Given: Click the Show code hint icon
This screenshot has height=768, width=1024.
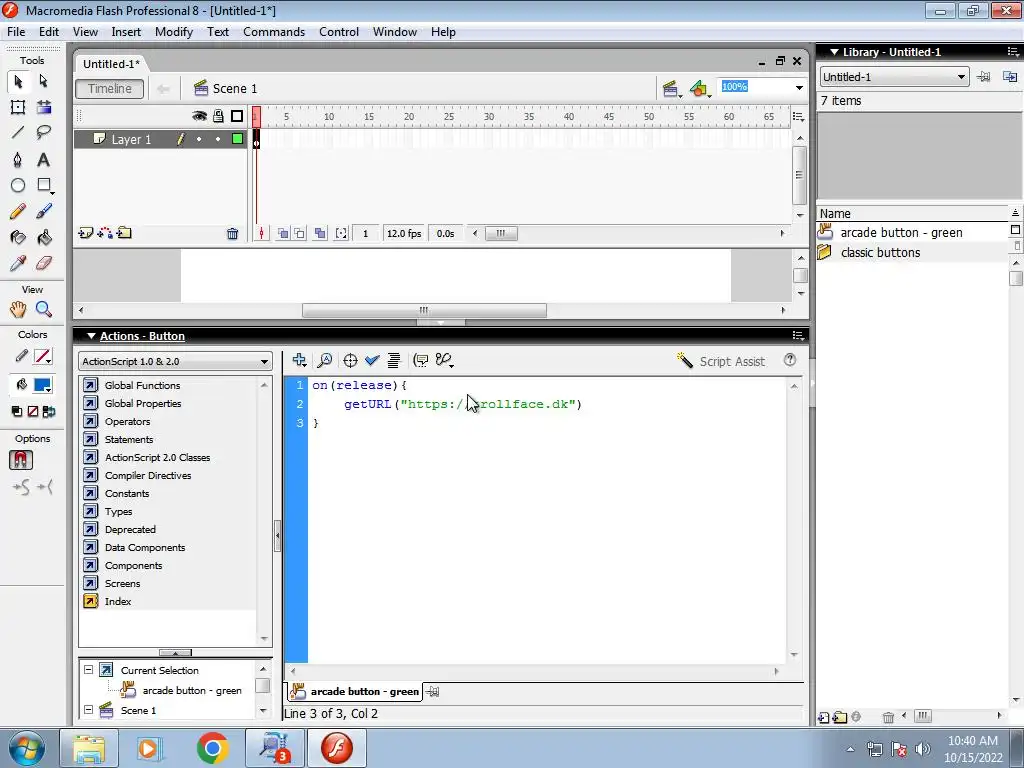Looking at the screenshot, I should [x=421, y=360].
